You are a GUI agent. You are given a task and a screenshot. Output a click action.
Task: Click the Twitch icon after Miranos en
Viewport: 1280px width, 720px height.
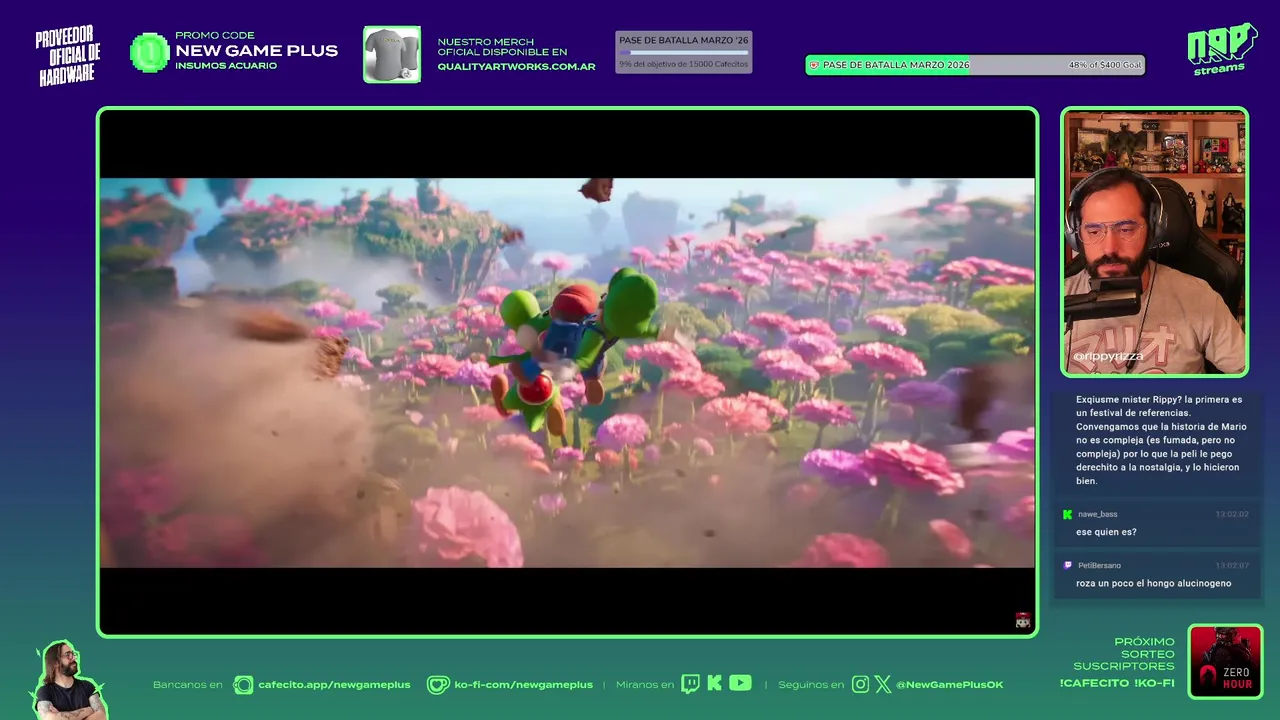point(690,684)
